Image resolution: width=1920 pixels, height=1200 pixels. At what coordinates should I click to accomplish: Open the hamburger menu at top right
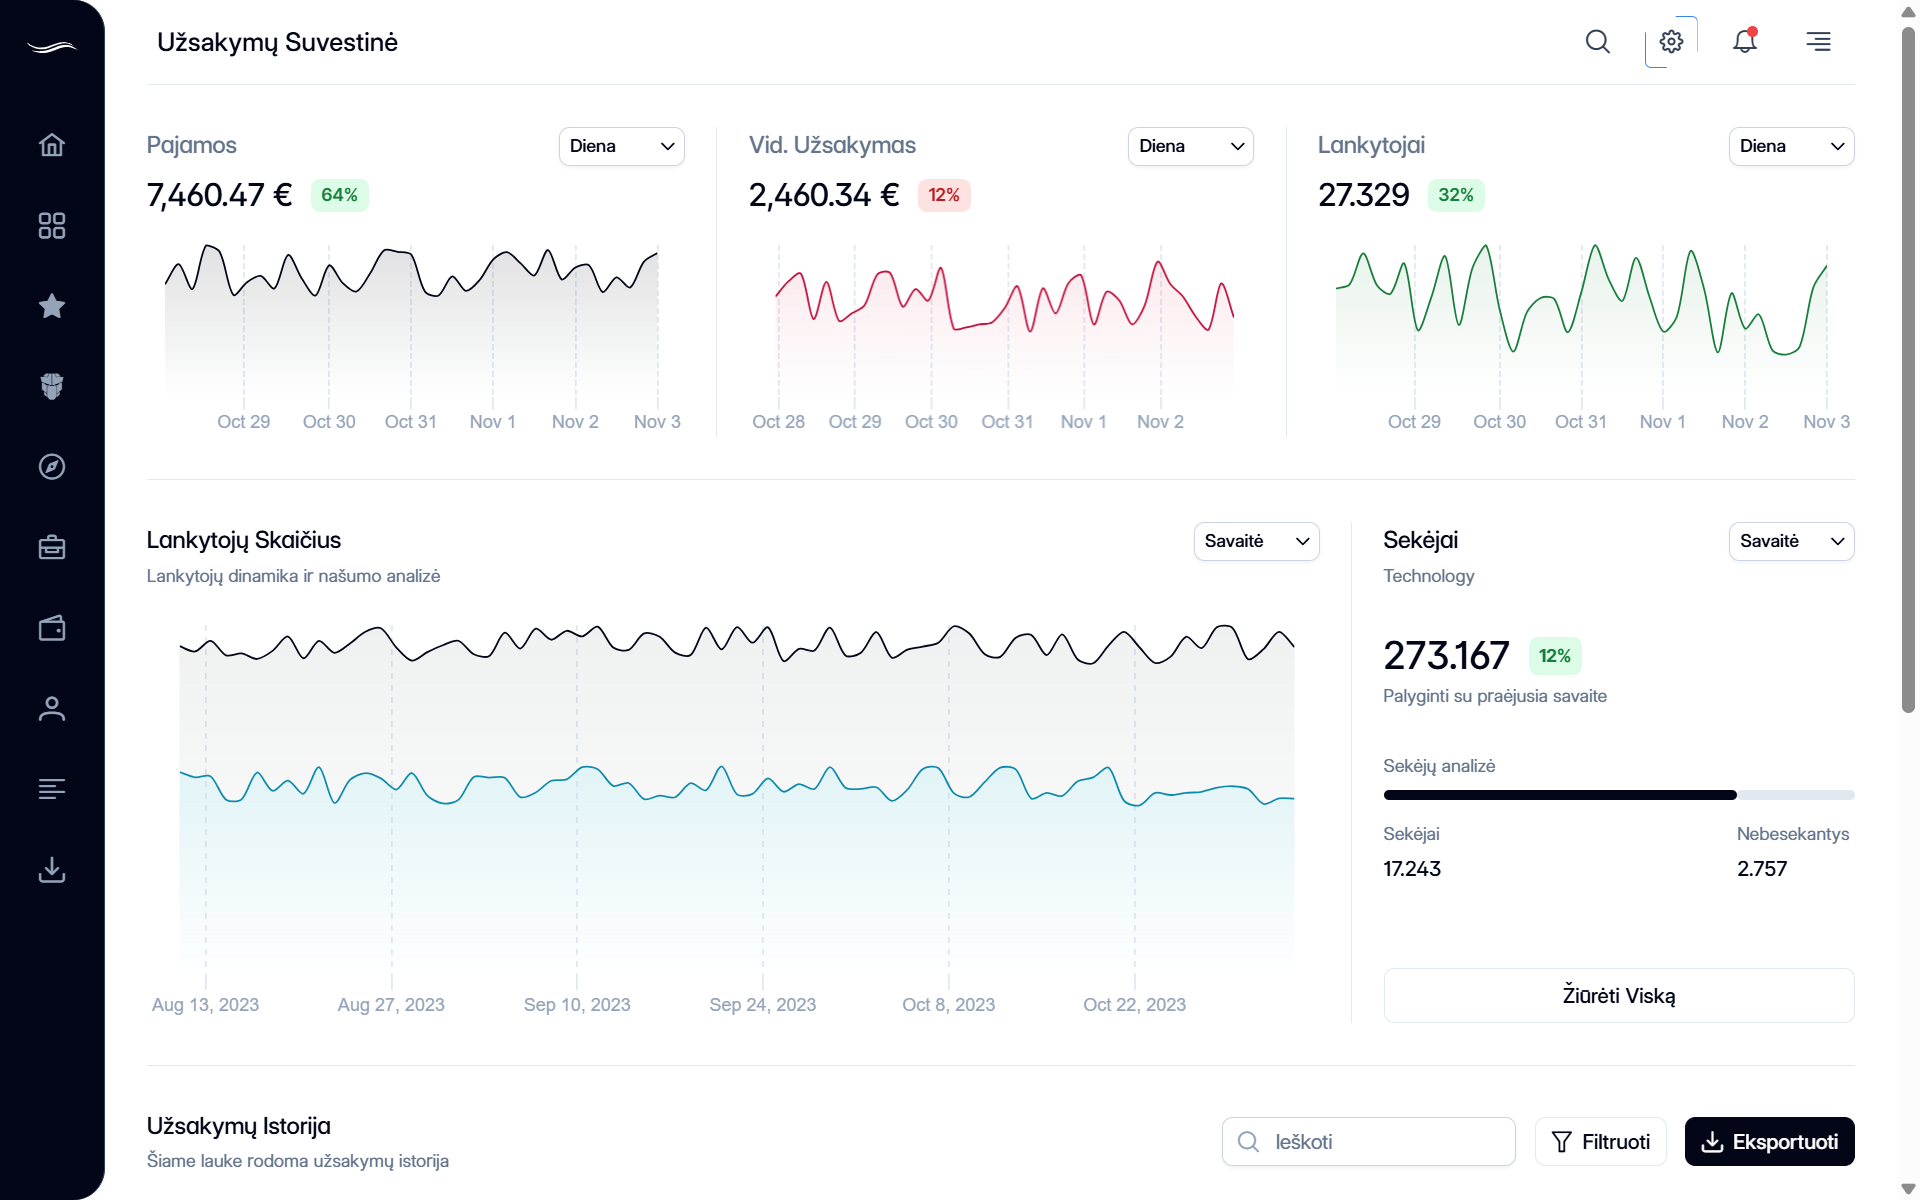pos(1818,42)
